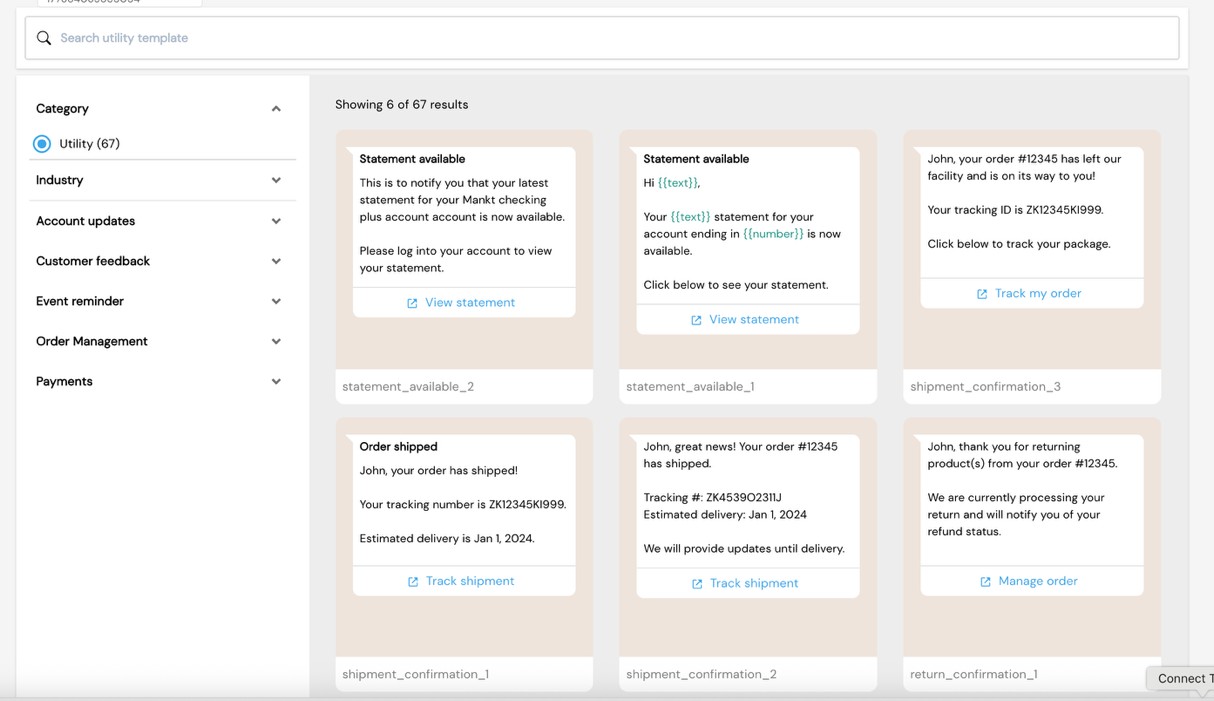Open the Payments filter label
The width and height of the screenshot is (1214, 701).
click(x=64, y=381)
